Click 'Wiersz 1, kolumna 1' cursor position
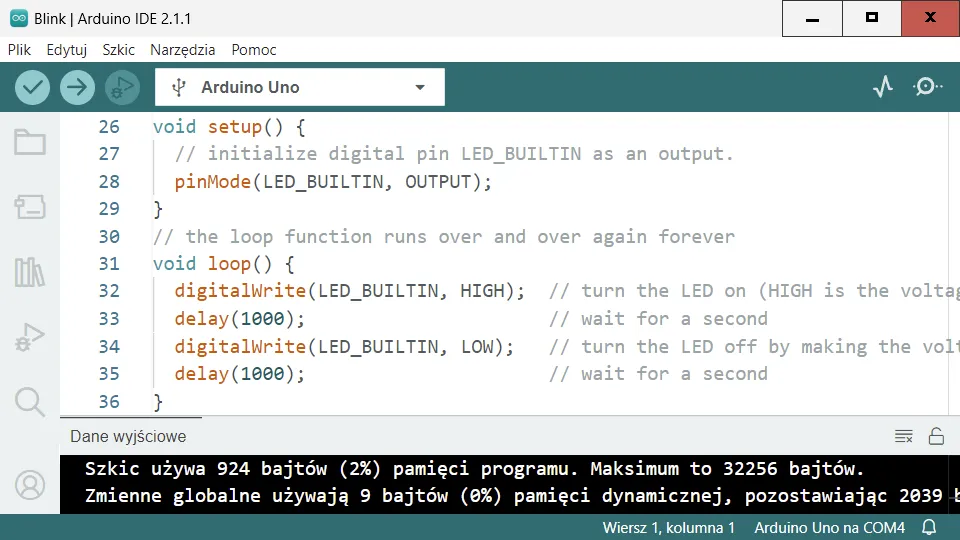 tap(669, 528)
